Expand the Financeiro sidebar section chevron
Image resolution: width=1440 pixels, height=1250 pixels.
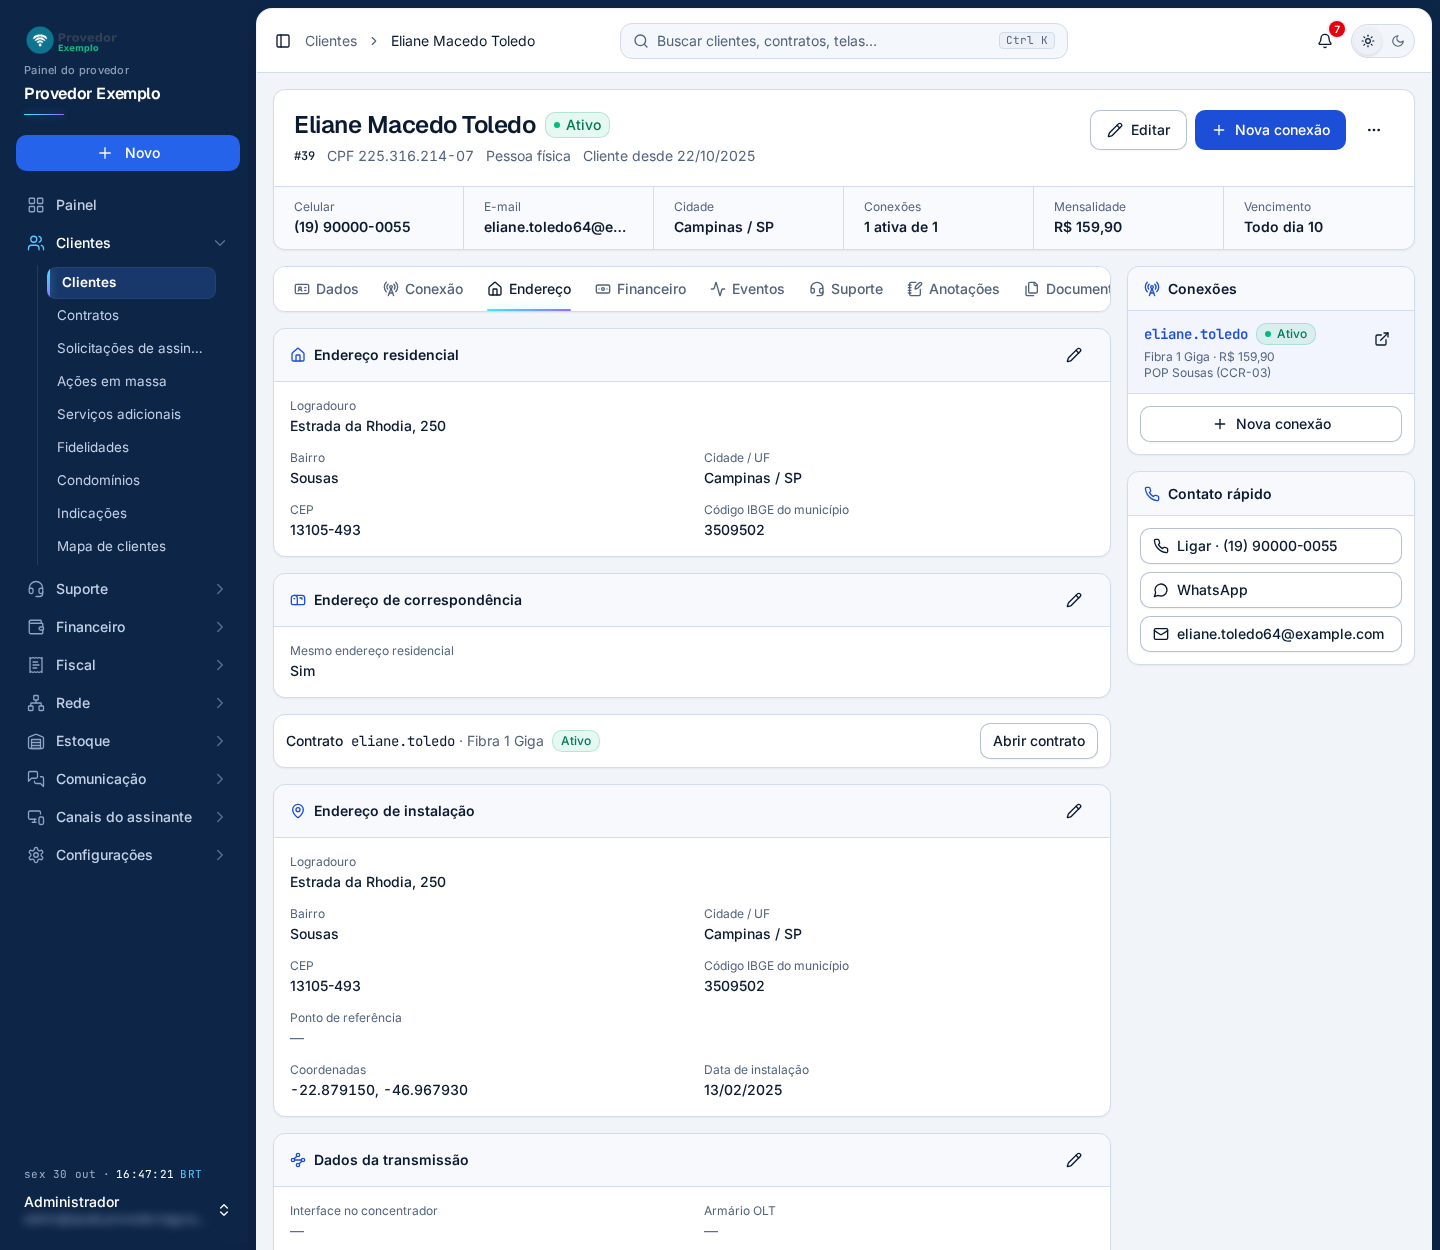click(220, 627)
